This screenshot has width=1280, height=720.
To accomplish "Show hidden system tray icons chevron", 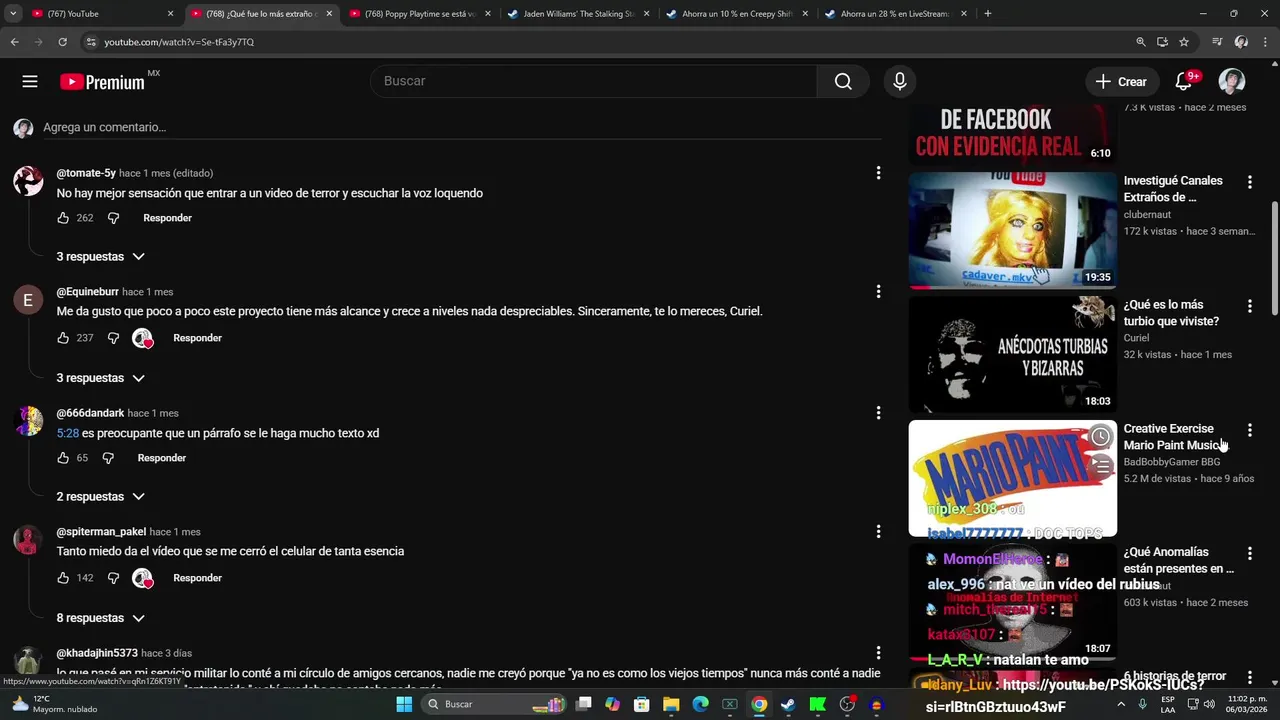I will tap(1122, 704).
